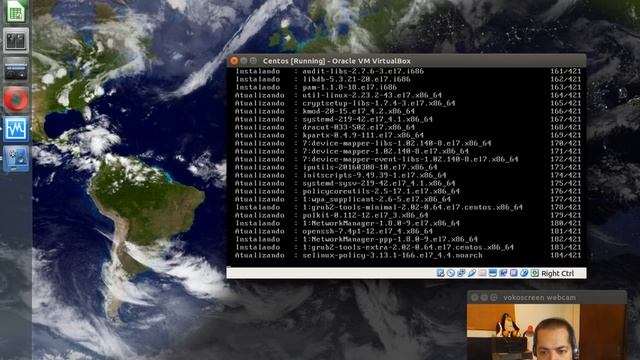The image size is (640, 360).
Task: Open the VirtualBox shared folders indicator
Action: click(x=482, y=273)
